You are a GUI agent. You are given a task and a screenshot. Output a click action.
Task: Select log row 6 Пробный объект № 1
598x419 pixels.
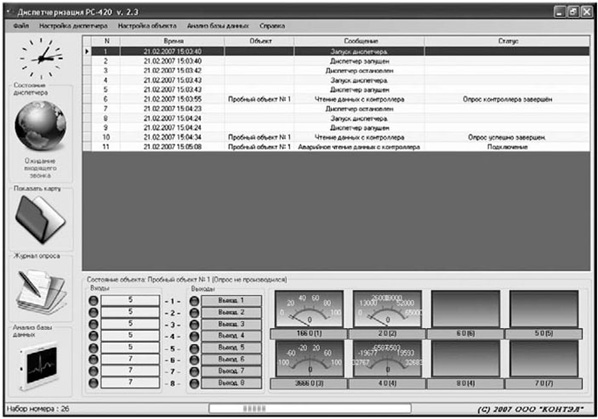[336, 99]
